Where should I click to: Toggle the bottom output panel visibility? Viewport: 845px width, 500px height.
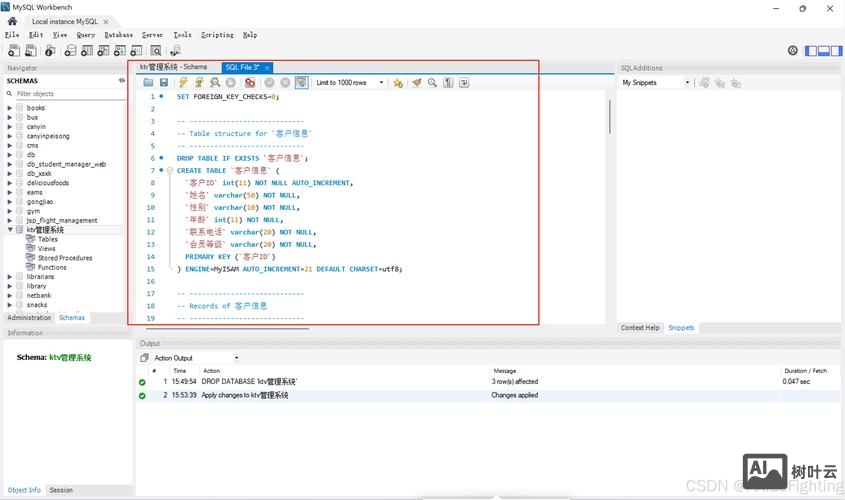823,51
